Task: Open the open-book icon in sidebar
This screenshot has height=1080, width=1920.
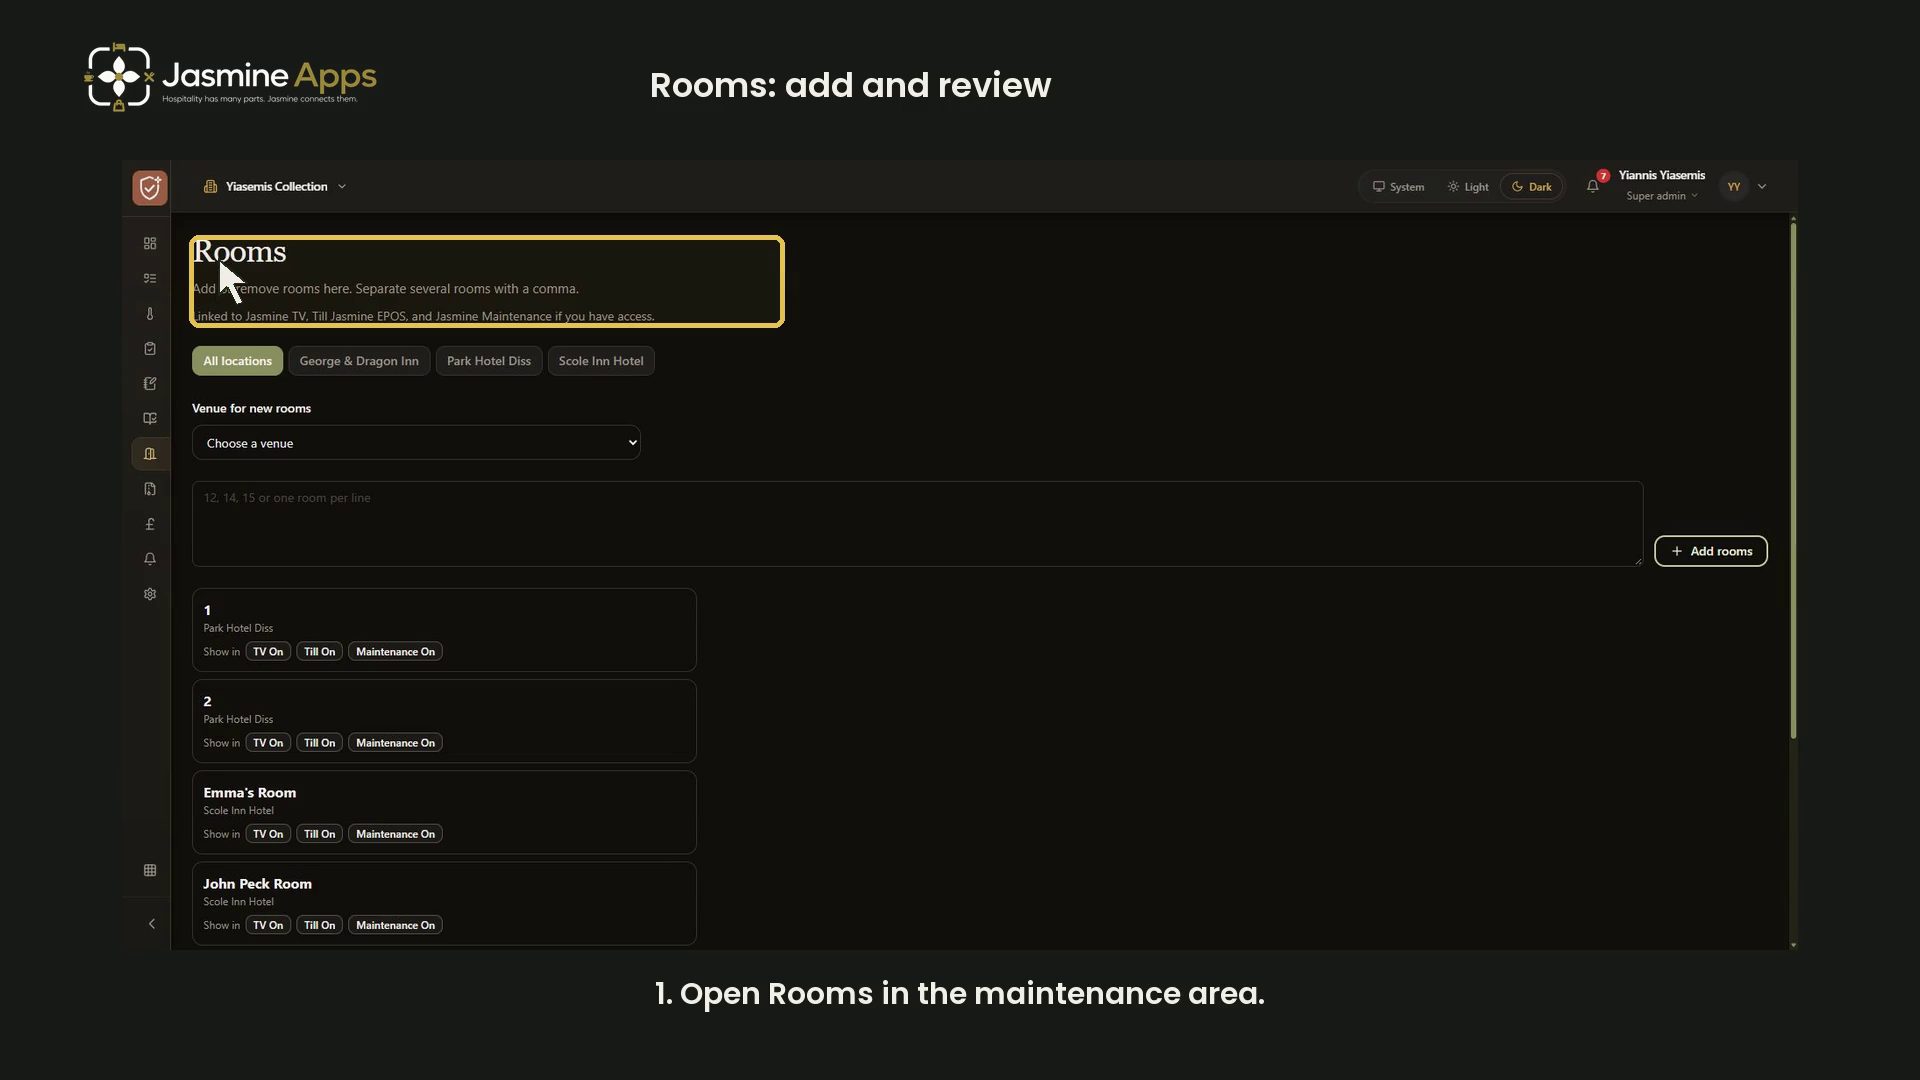Action: [150, 418]
